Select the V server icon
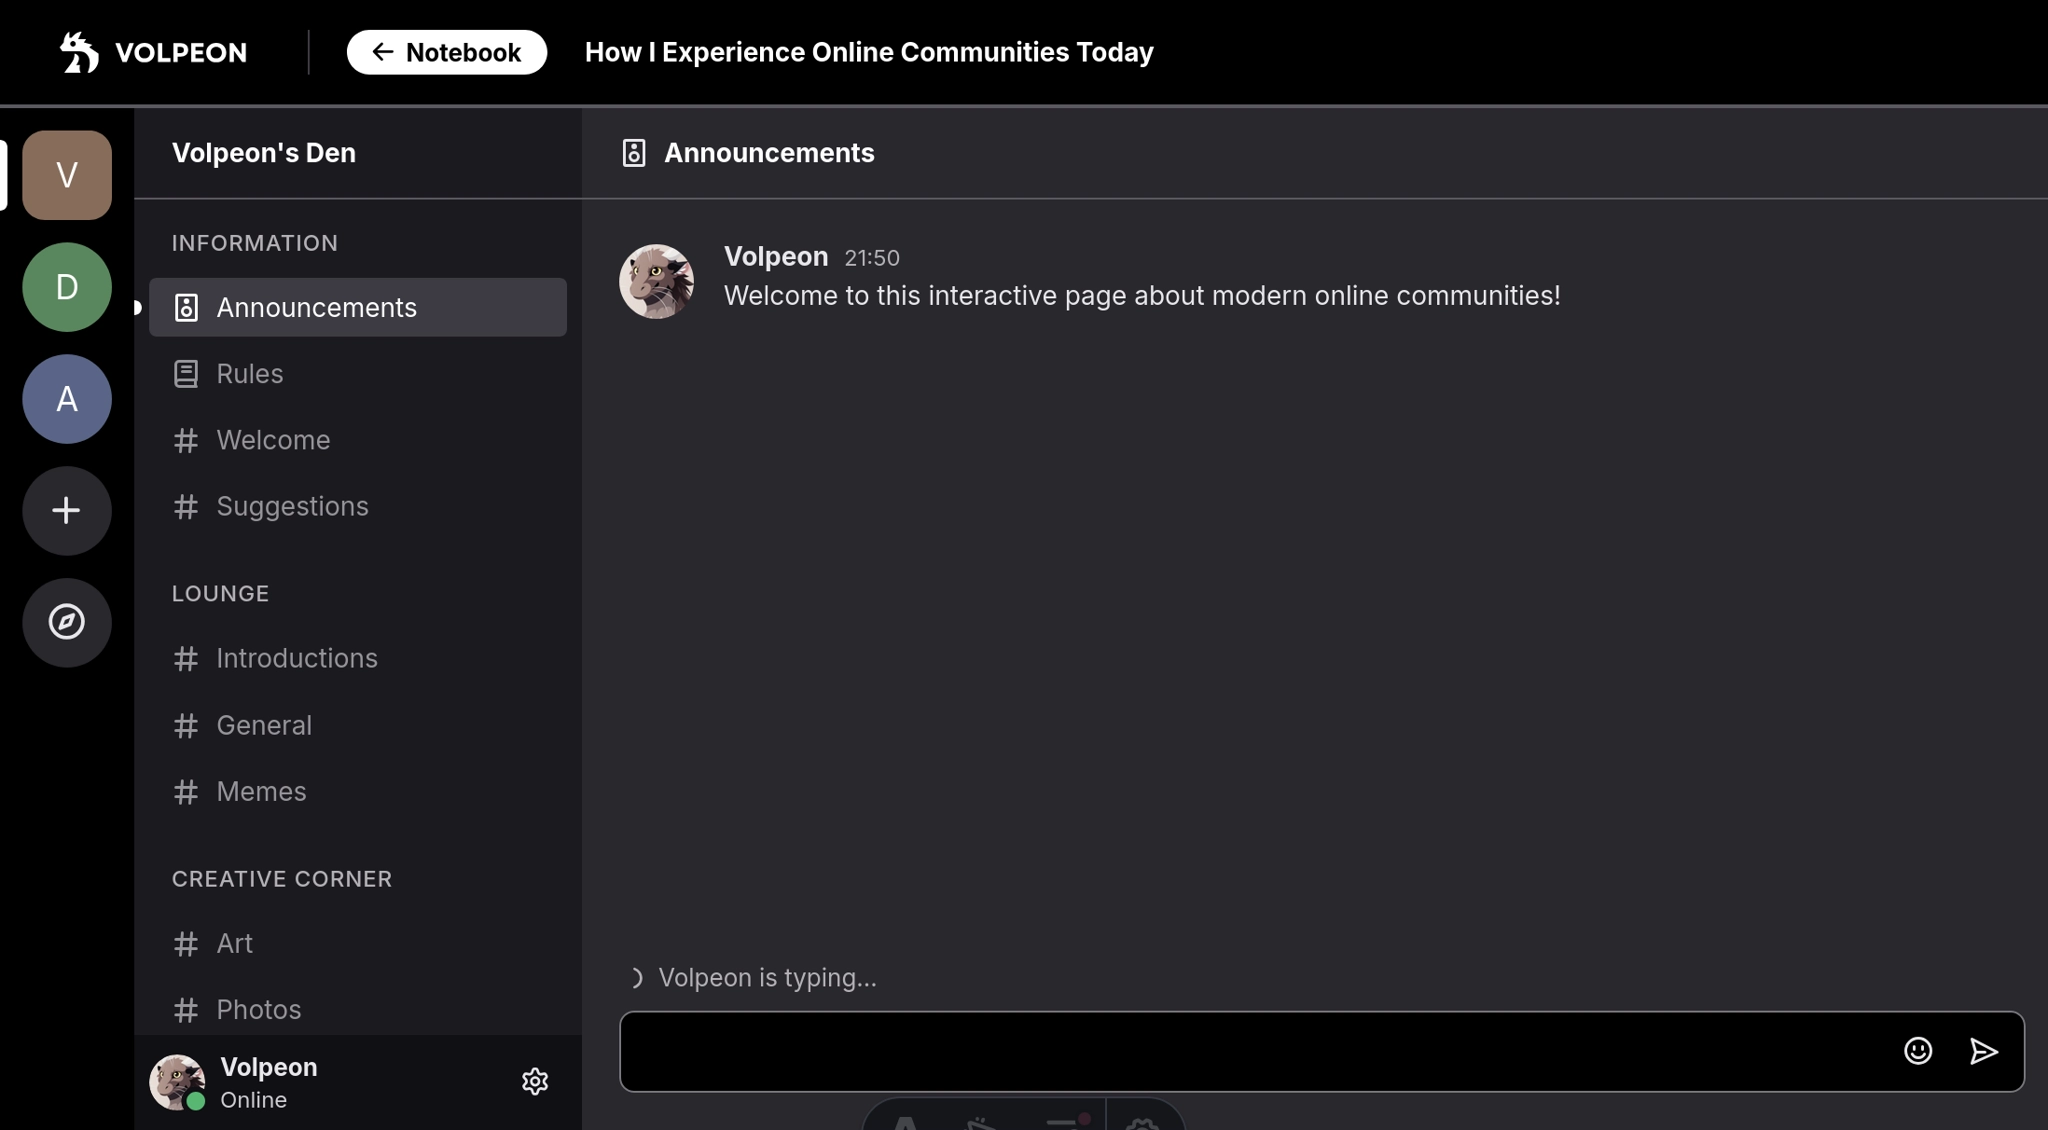Screen dimensions: 2048x1130 tap(67, 175)
